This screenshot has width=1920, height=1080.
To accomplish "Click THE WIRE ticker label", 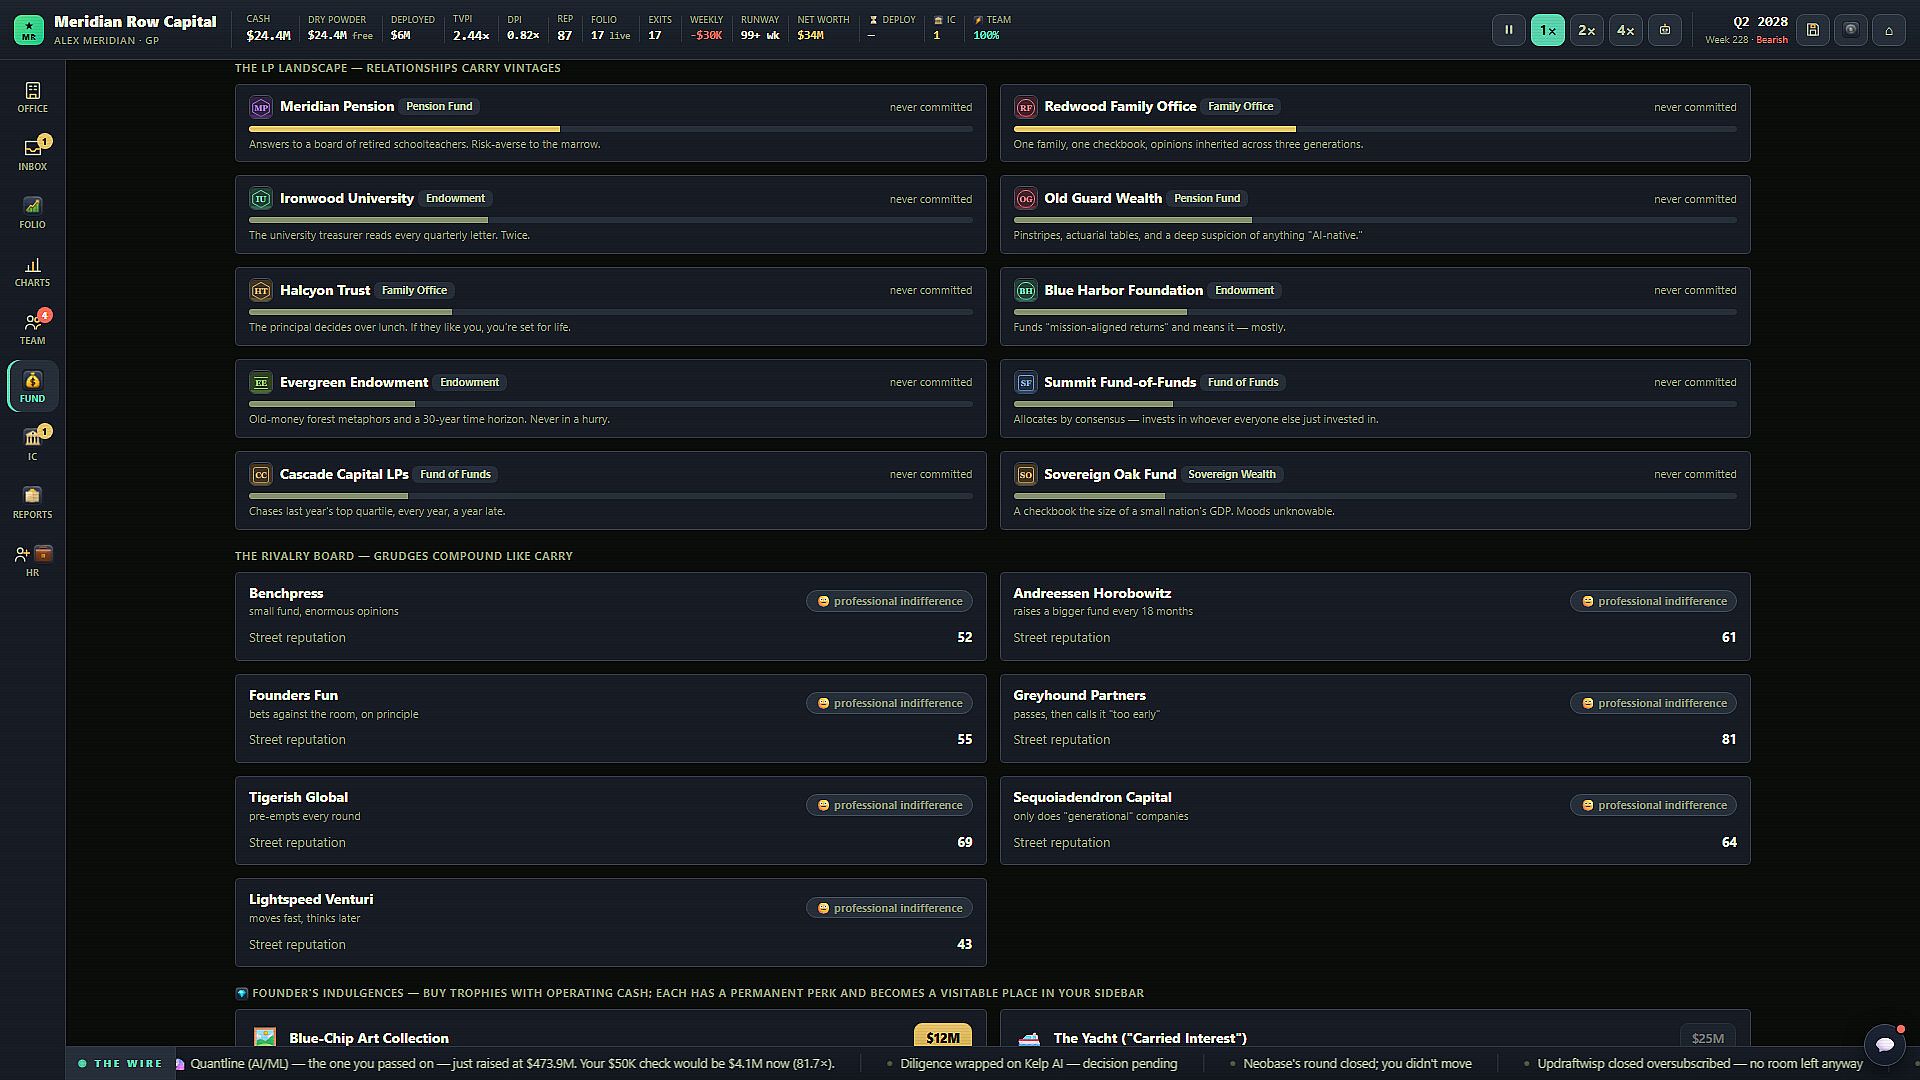I will click(120, 1064).
